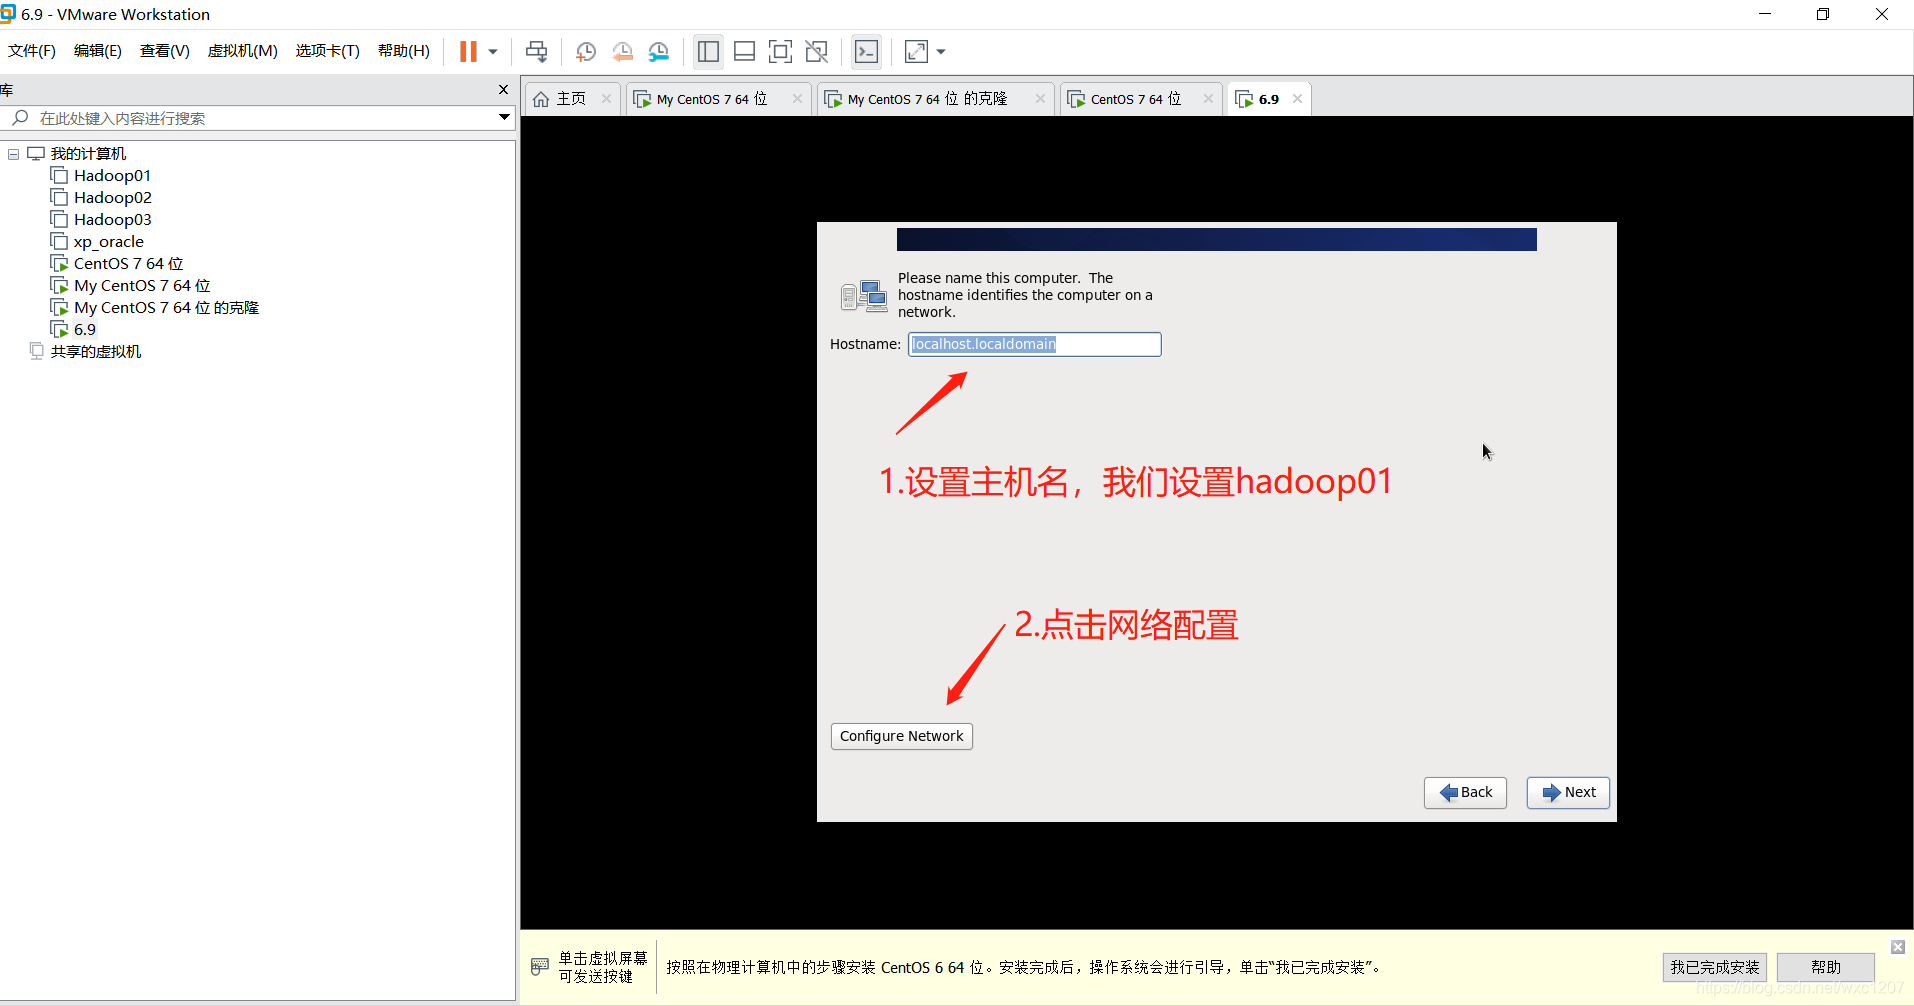
Task: Open the 帮助(H) menu
Action: (404, 51)
